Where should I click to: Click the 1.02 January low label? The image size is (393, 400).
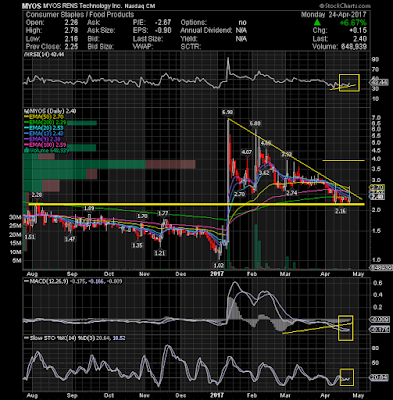pos(219,266)
